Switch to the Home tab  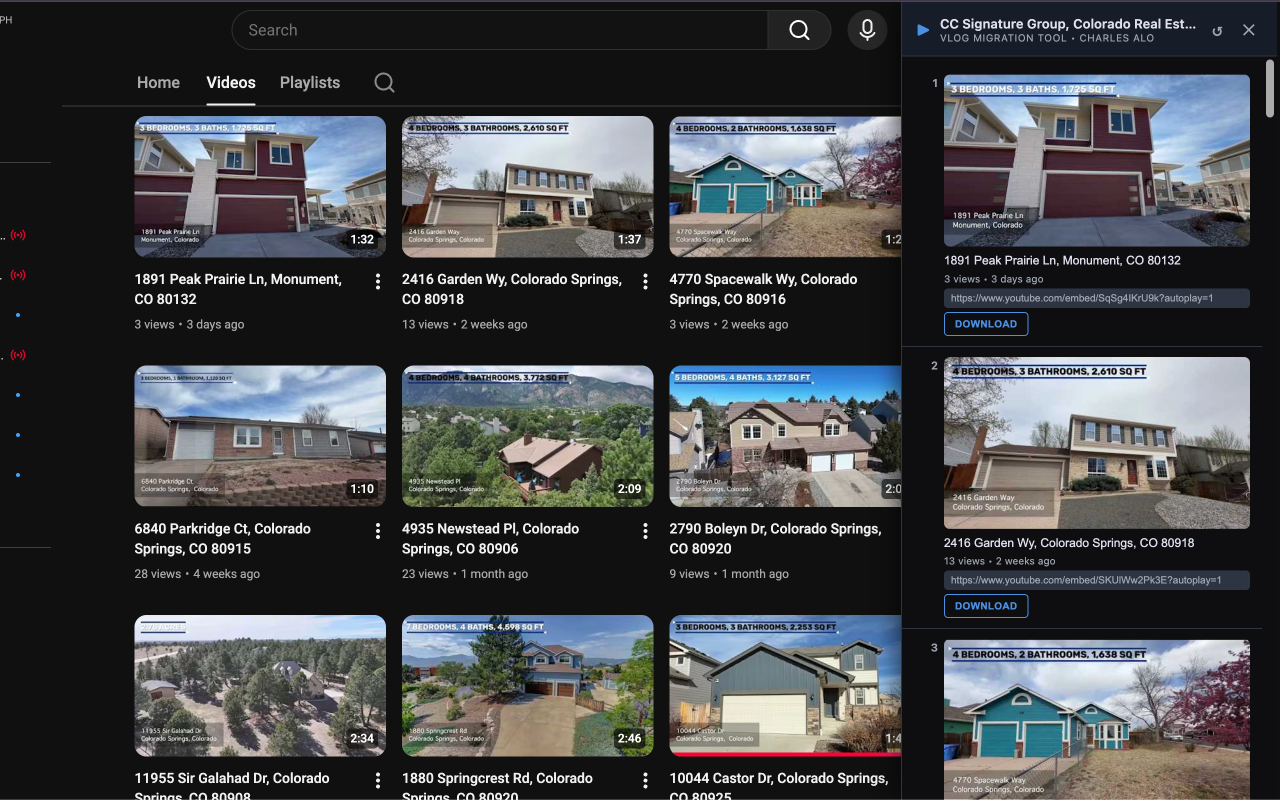[x=158, y=83]
